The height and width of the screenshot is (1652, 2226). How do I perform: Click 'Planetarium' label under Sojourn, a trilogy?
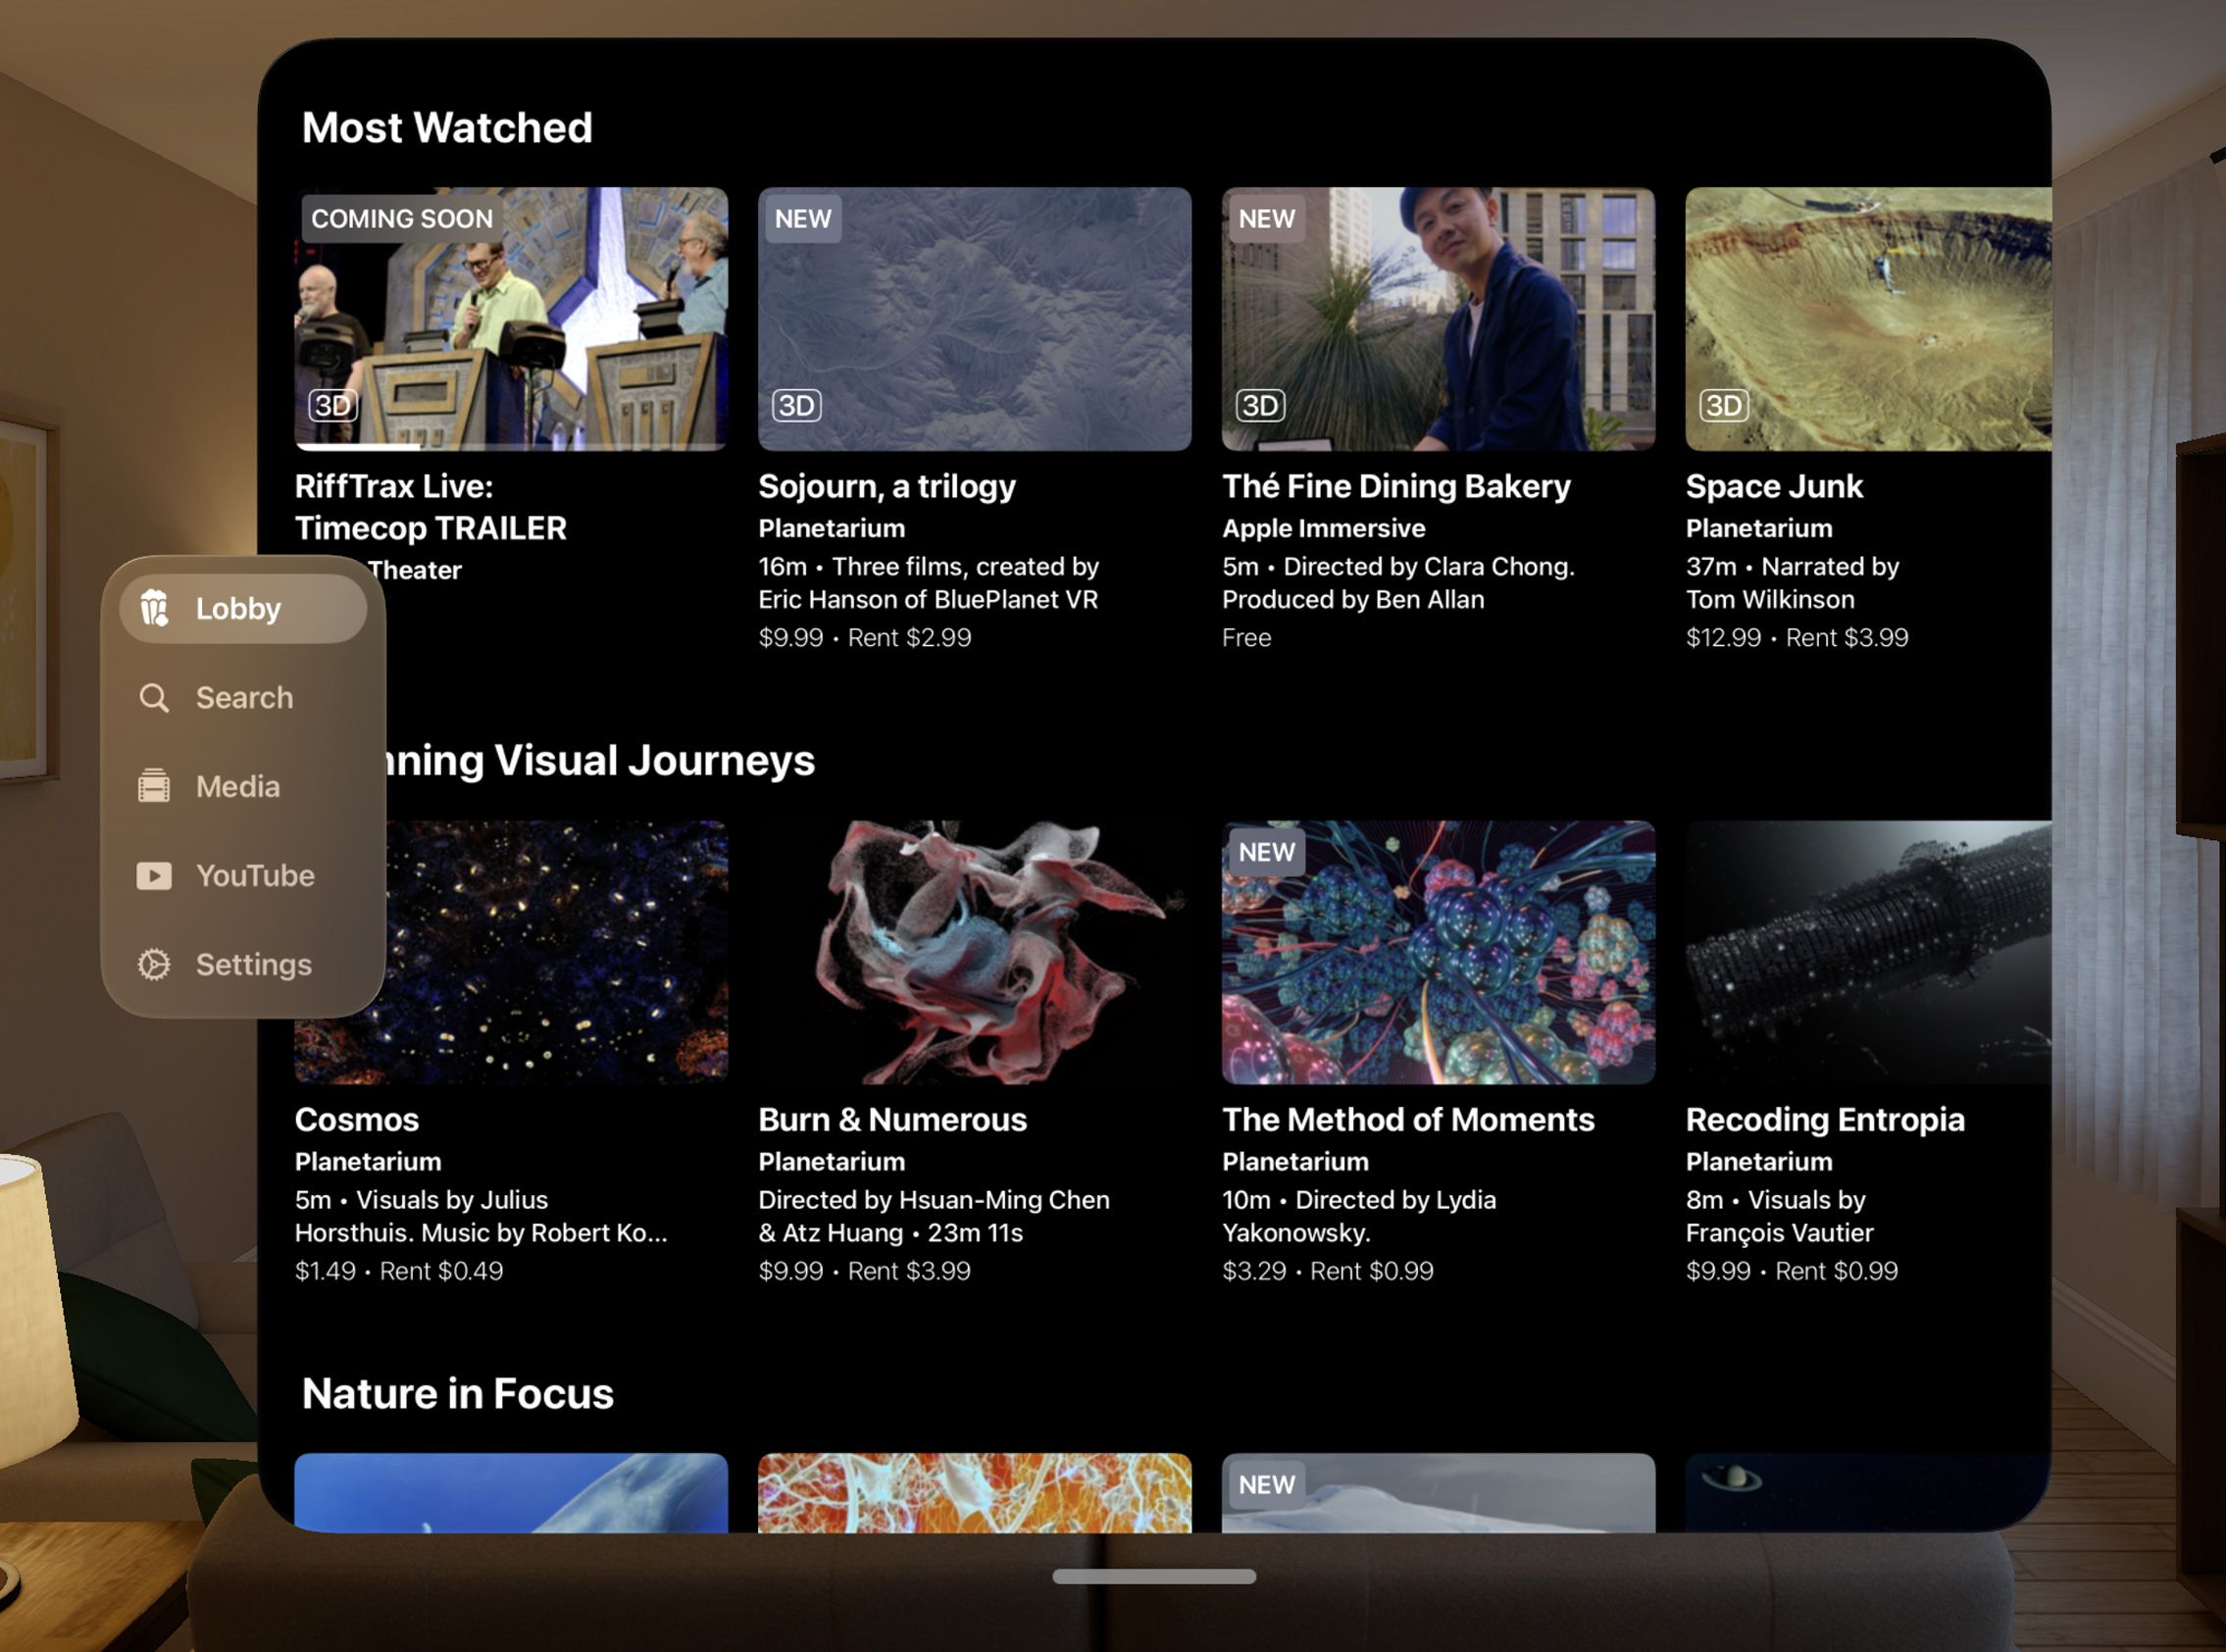click(x=832, y=528)
